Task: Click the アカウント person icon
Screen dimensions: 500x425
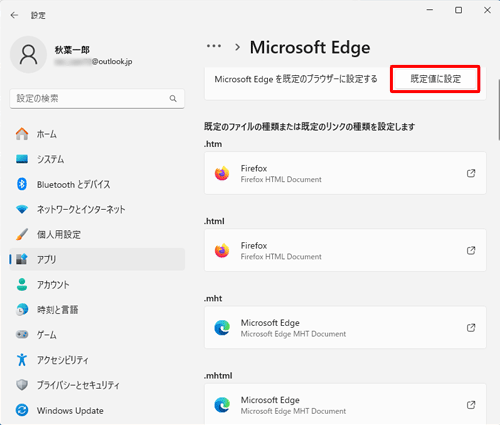Action: (x=22, y=284)
